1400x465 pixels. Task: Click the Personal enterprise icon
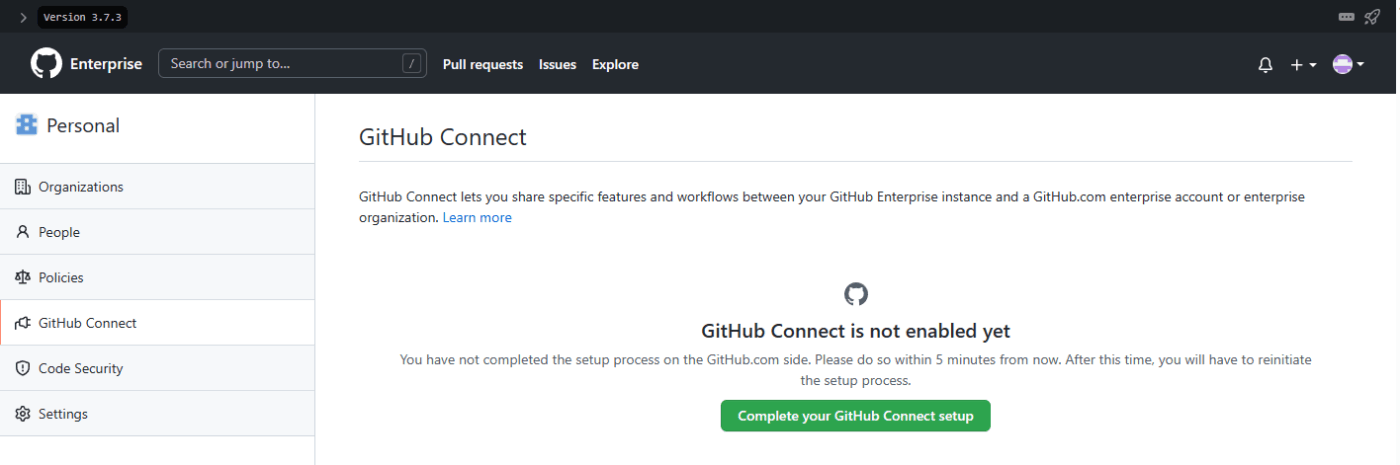click(26, 125)
